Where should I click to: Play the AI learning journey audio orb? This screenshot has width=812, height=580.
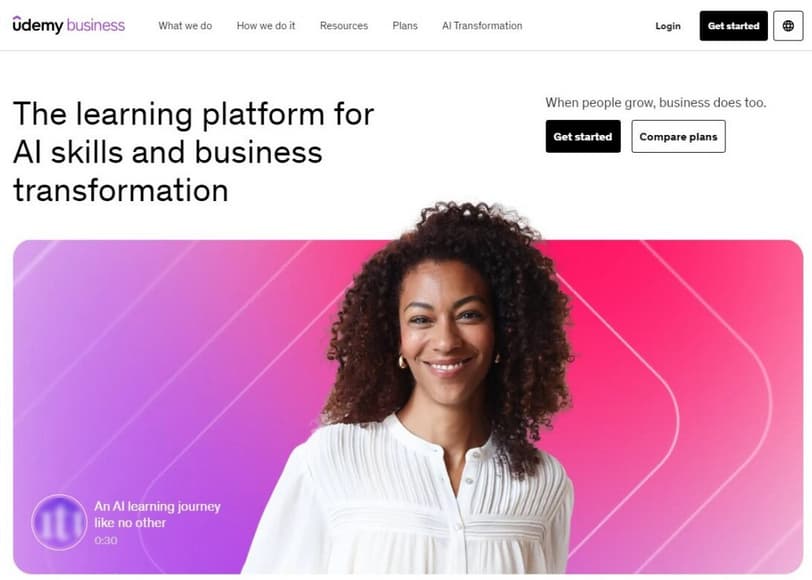59,522
